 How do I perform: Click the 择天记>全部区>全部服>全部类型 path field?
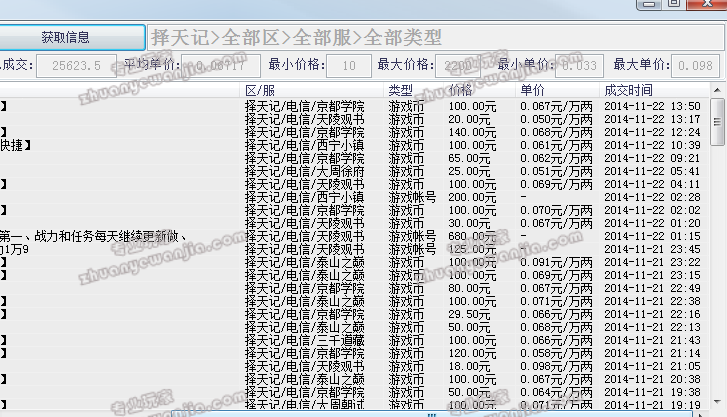[435, 38]
